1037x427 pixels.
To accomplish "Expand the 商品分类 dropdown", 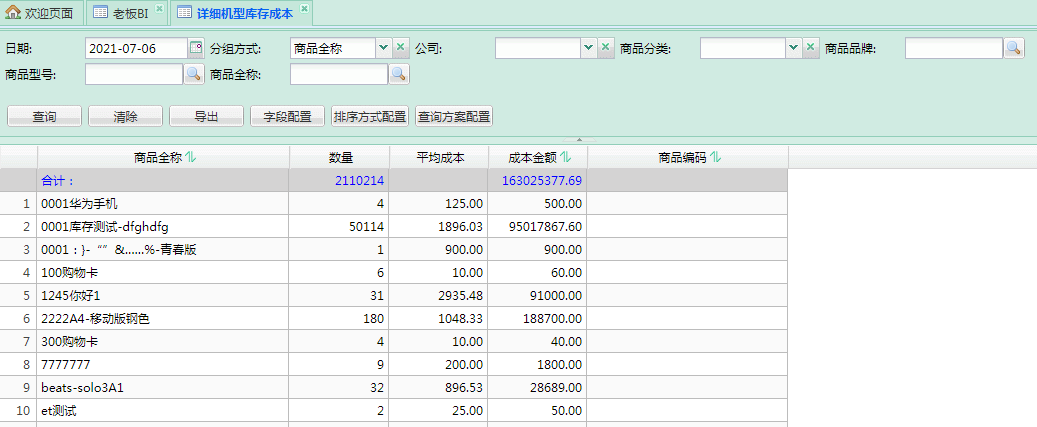I will coord(793,48).
